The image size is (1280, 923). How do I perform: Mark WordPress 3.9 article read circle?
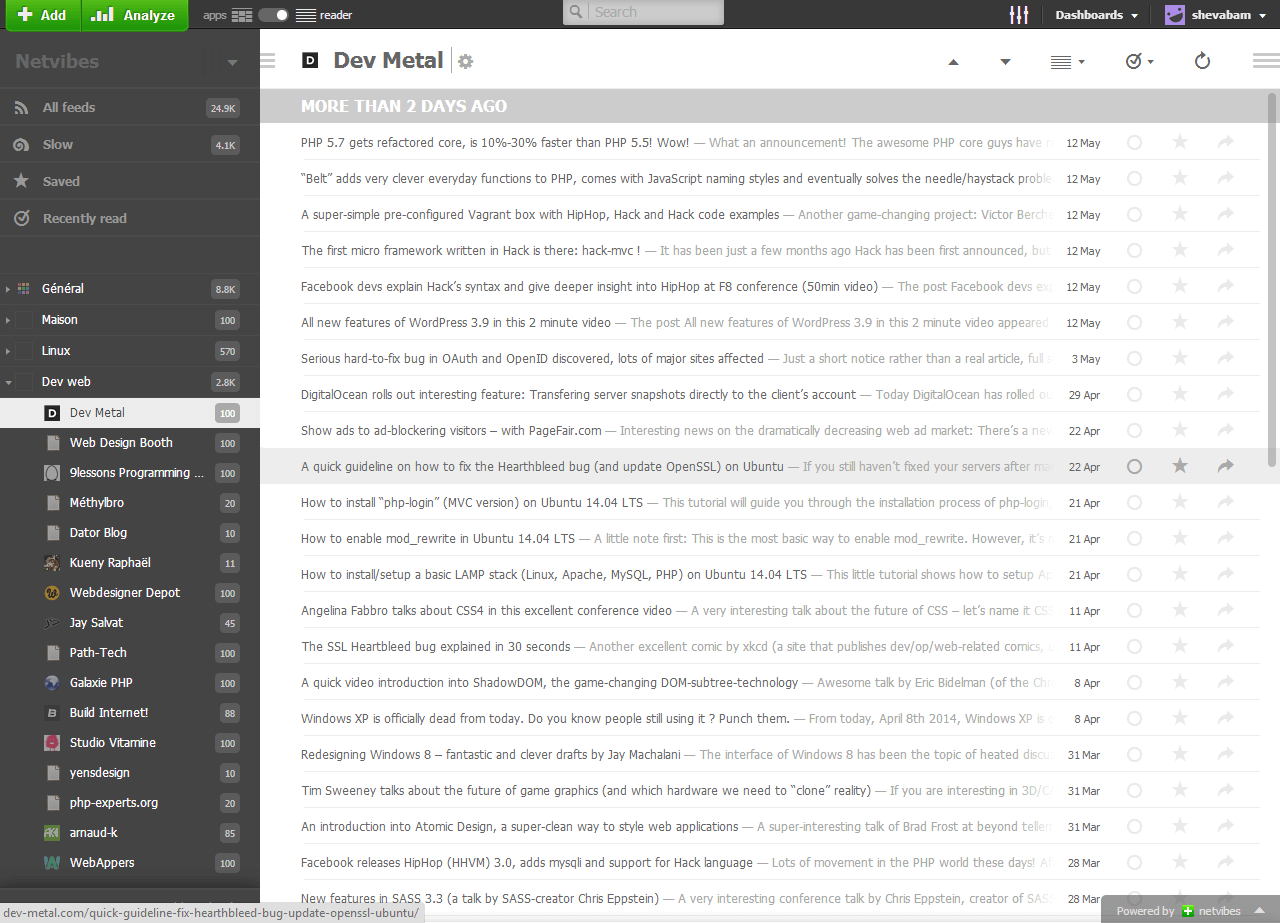tap(1134, 322)
